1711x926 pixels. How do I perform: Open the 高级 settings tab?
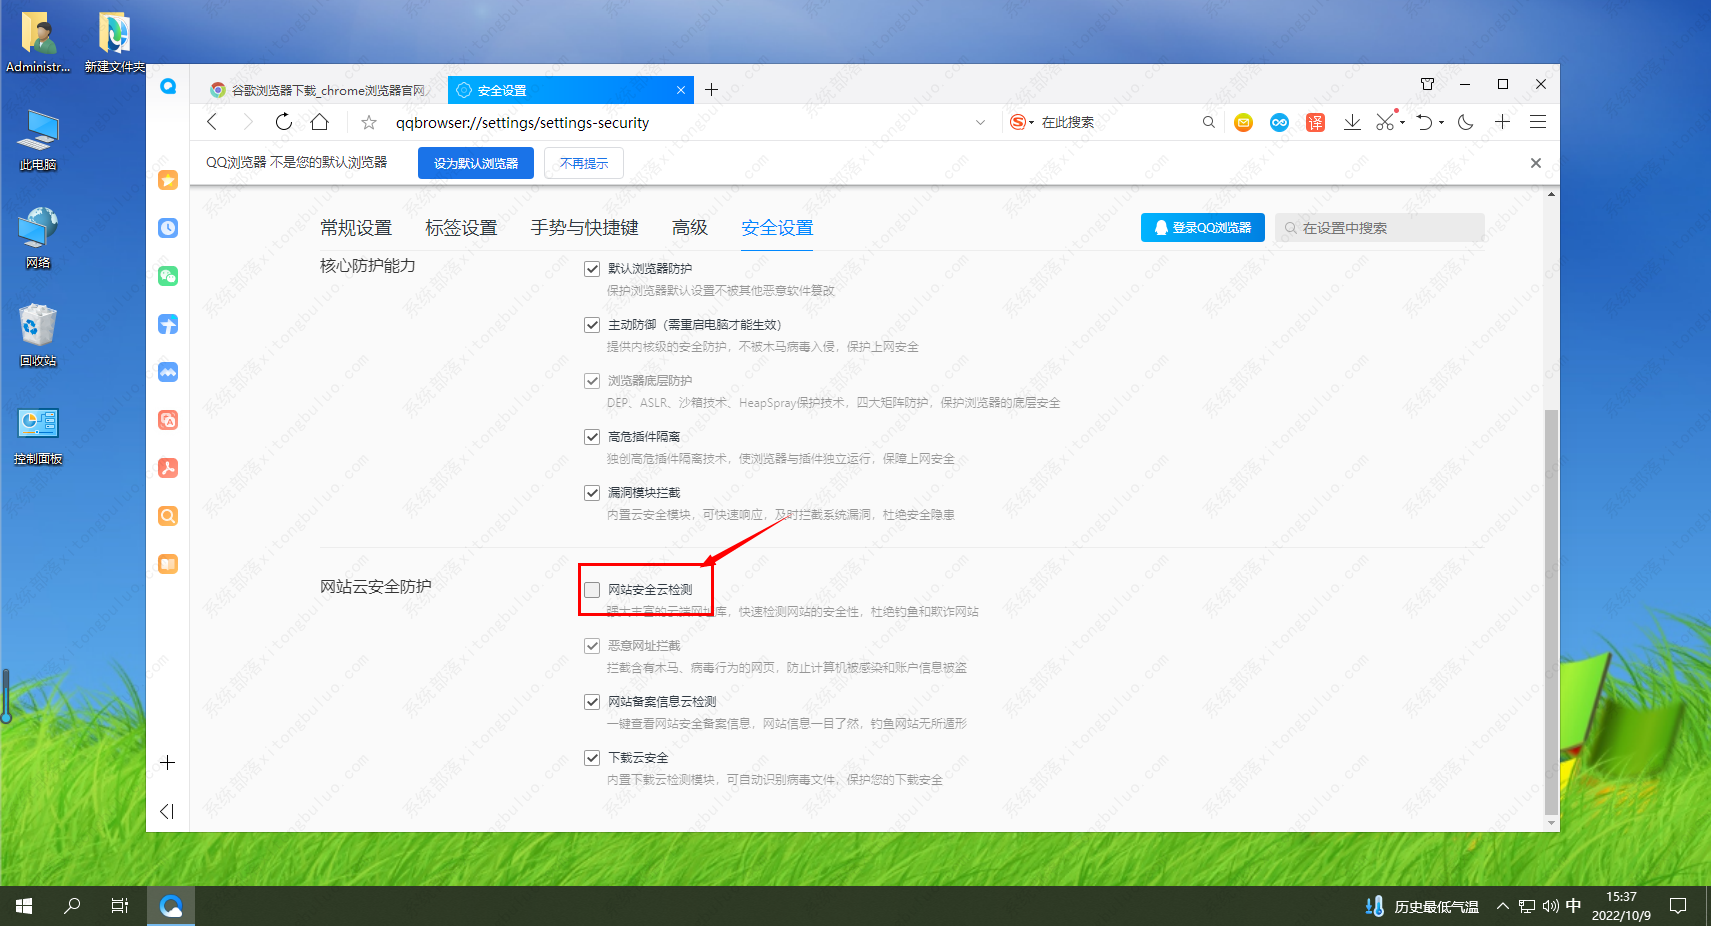point(689,227)
